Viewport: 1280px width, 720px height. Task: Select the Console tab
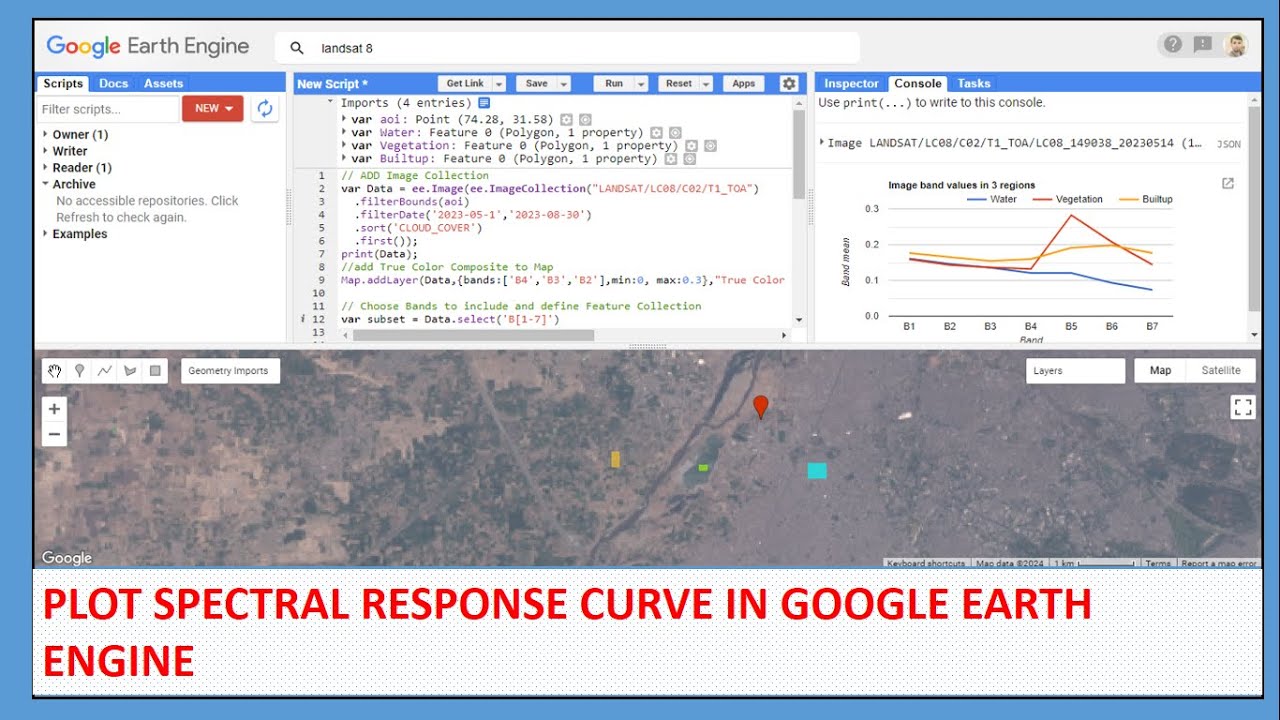point(917,84)
